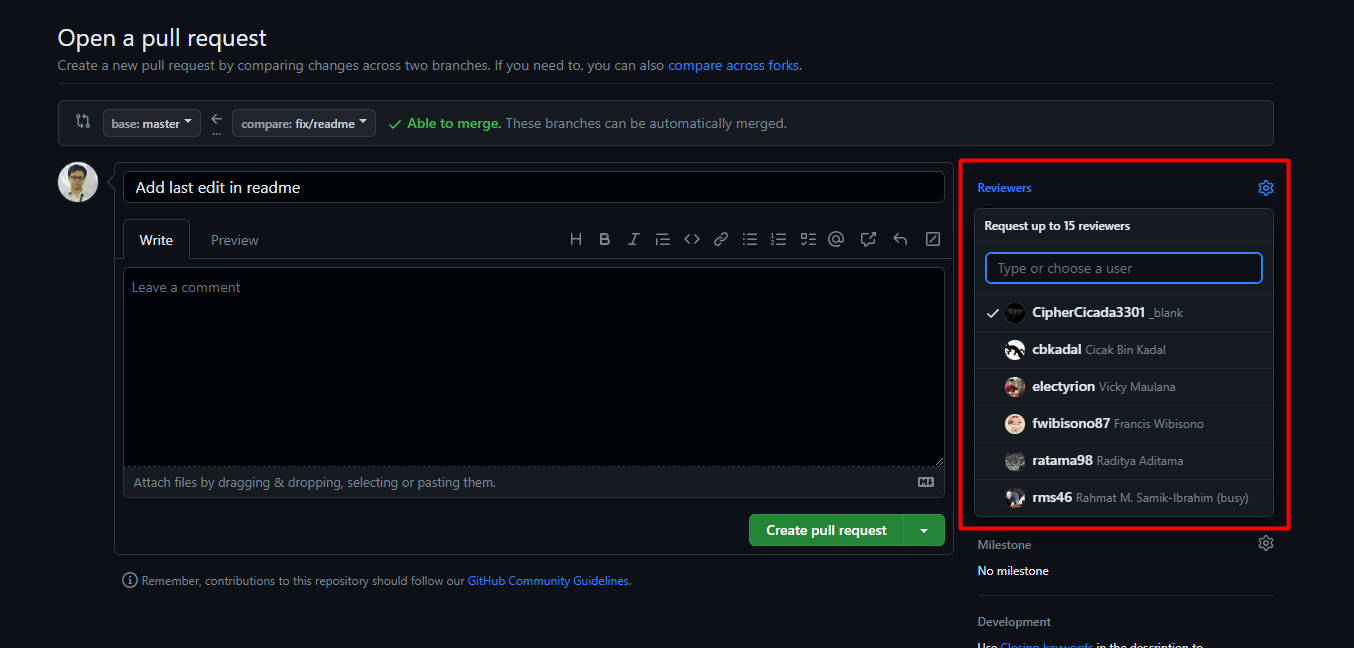Insert a code snippet with the code icon
Image resolution: width=1354 pixels, height=648 pixels.
tap(691, 239)
